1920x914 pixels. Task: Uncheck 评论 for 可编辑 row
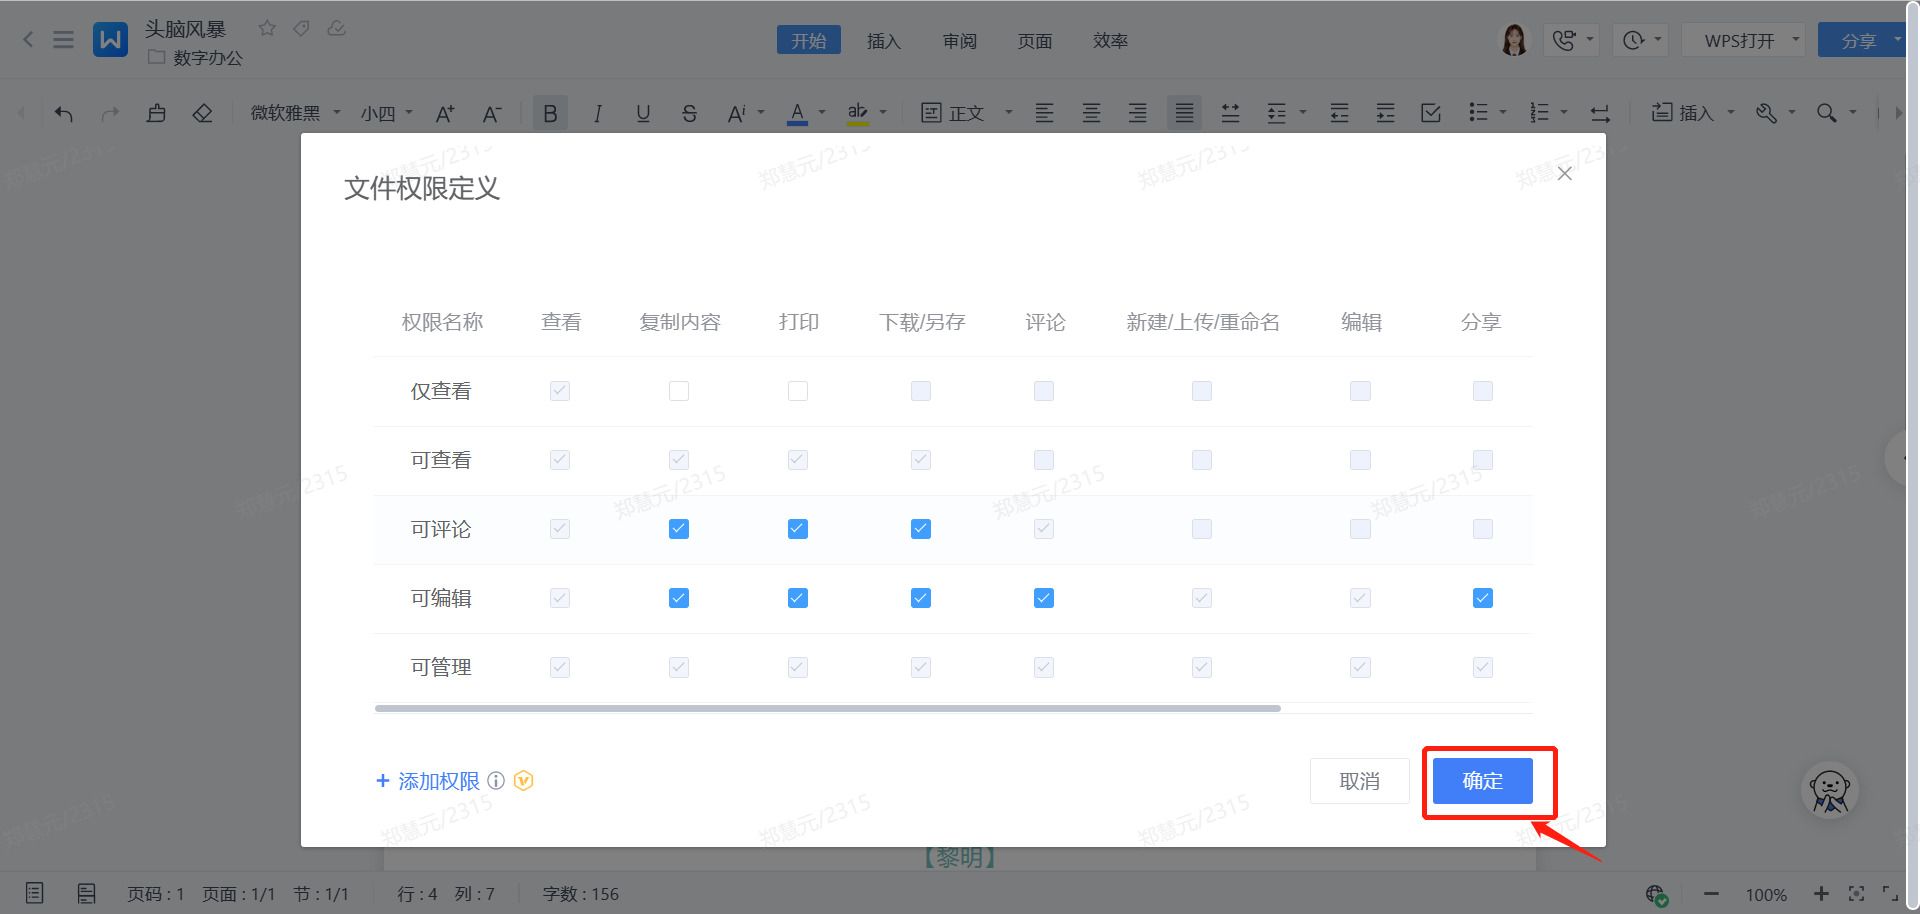click(1044, 598)
